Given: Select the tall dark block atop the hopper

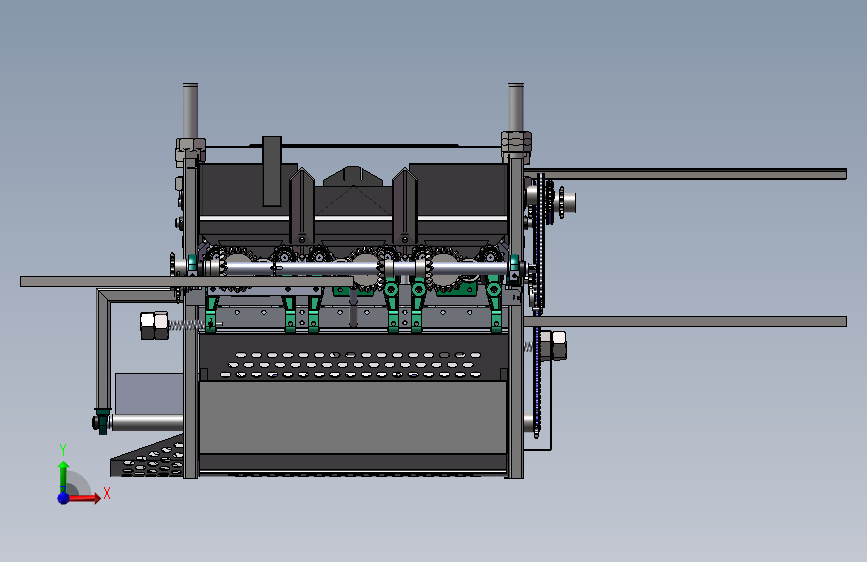Looking at the screenshot, I should 271,171.
